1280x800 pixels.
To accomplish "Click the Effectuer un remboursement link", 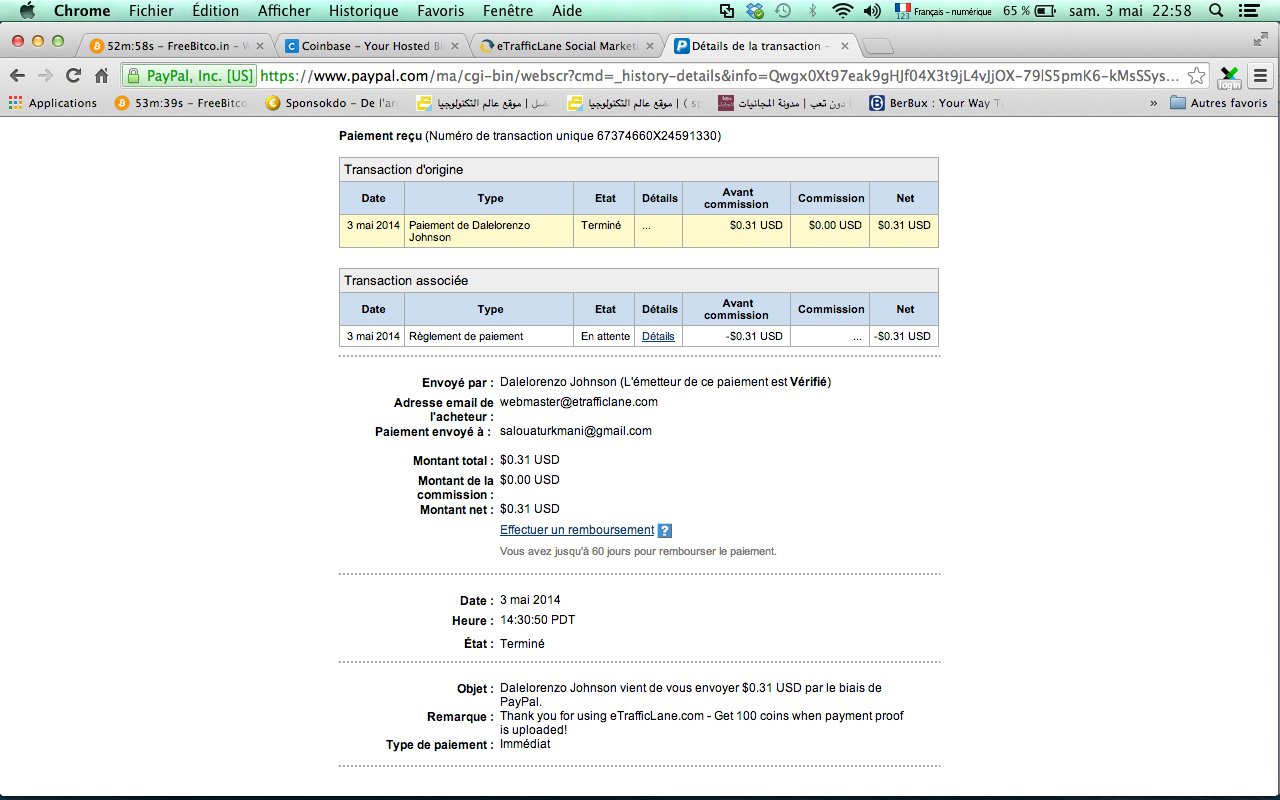I will 577,530.
